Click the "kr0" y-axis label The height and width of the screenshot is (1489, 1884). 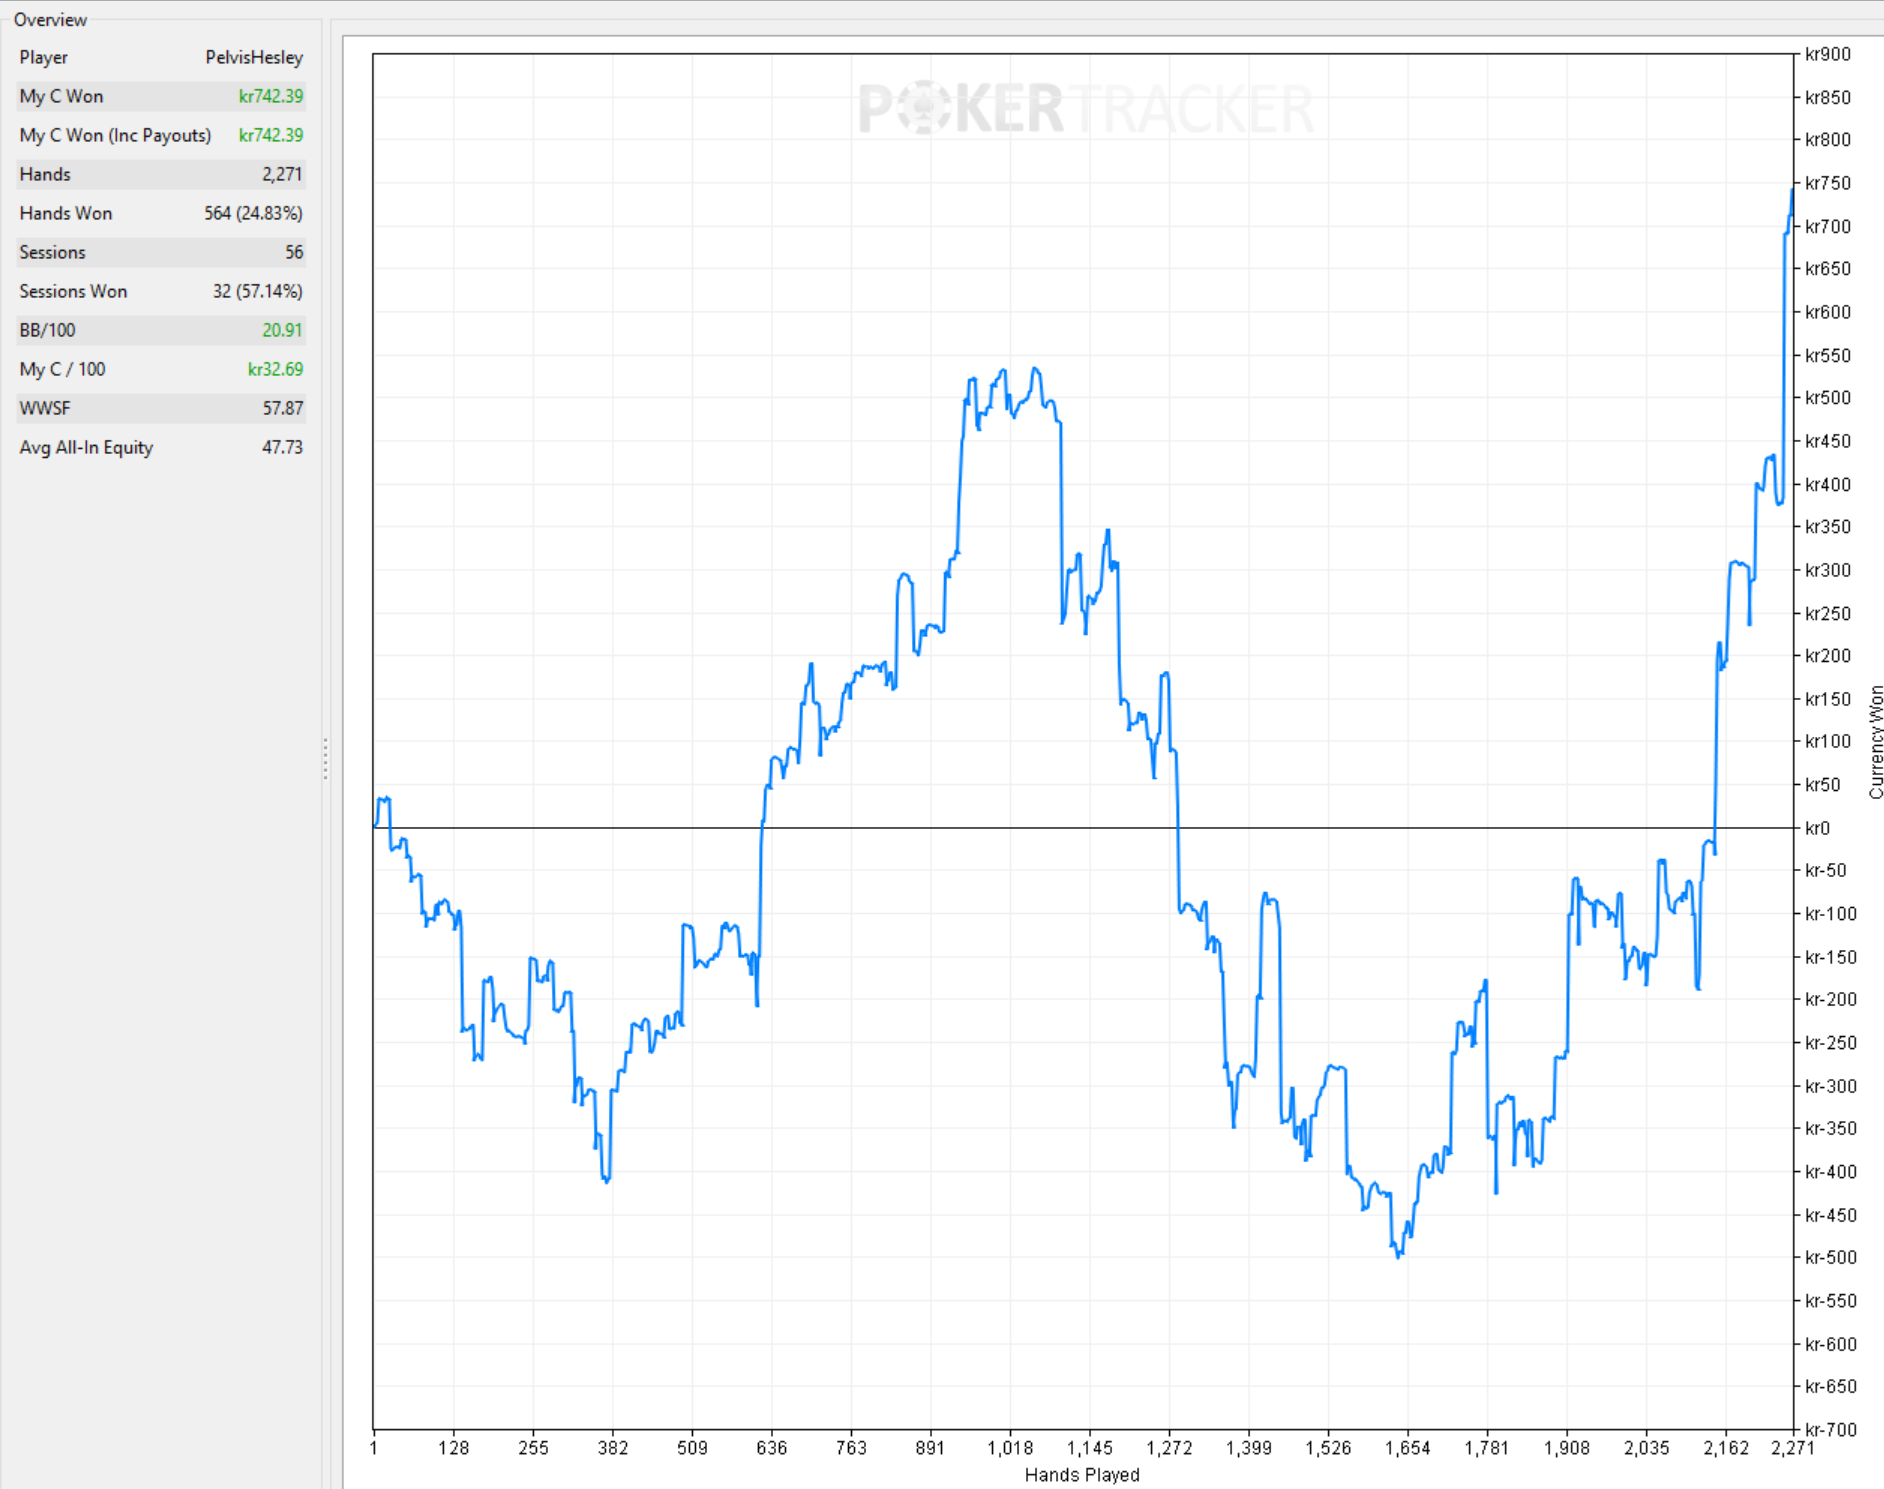coord(1817,828)
